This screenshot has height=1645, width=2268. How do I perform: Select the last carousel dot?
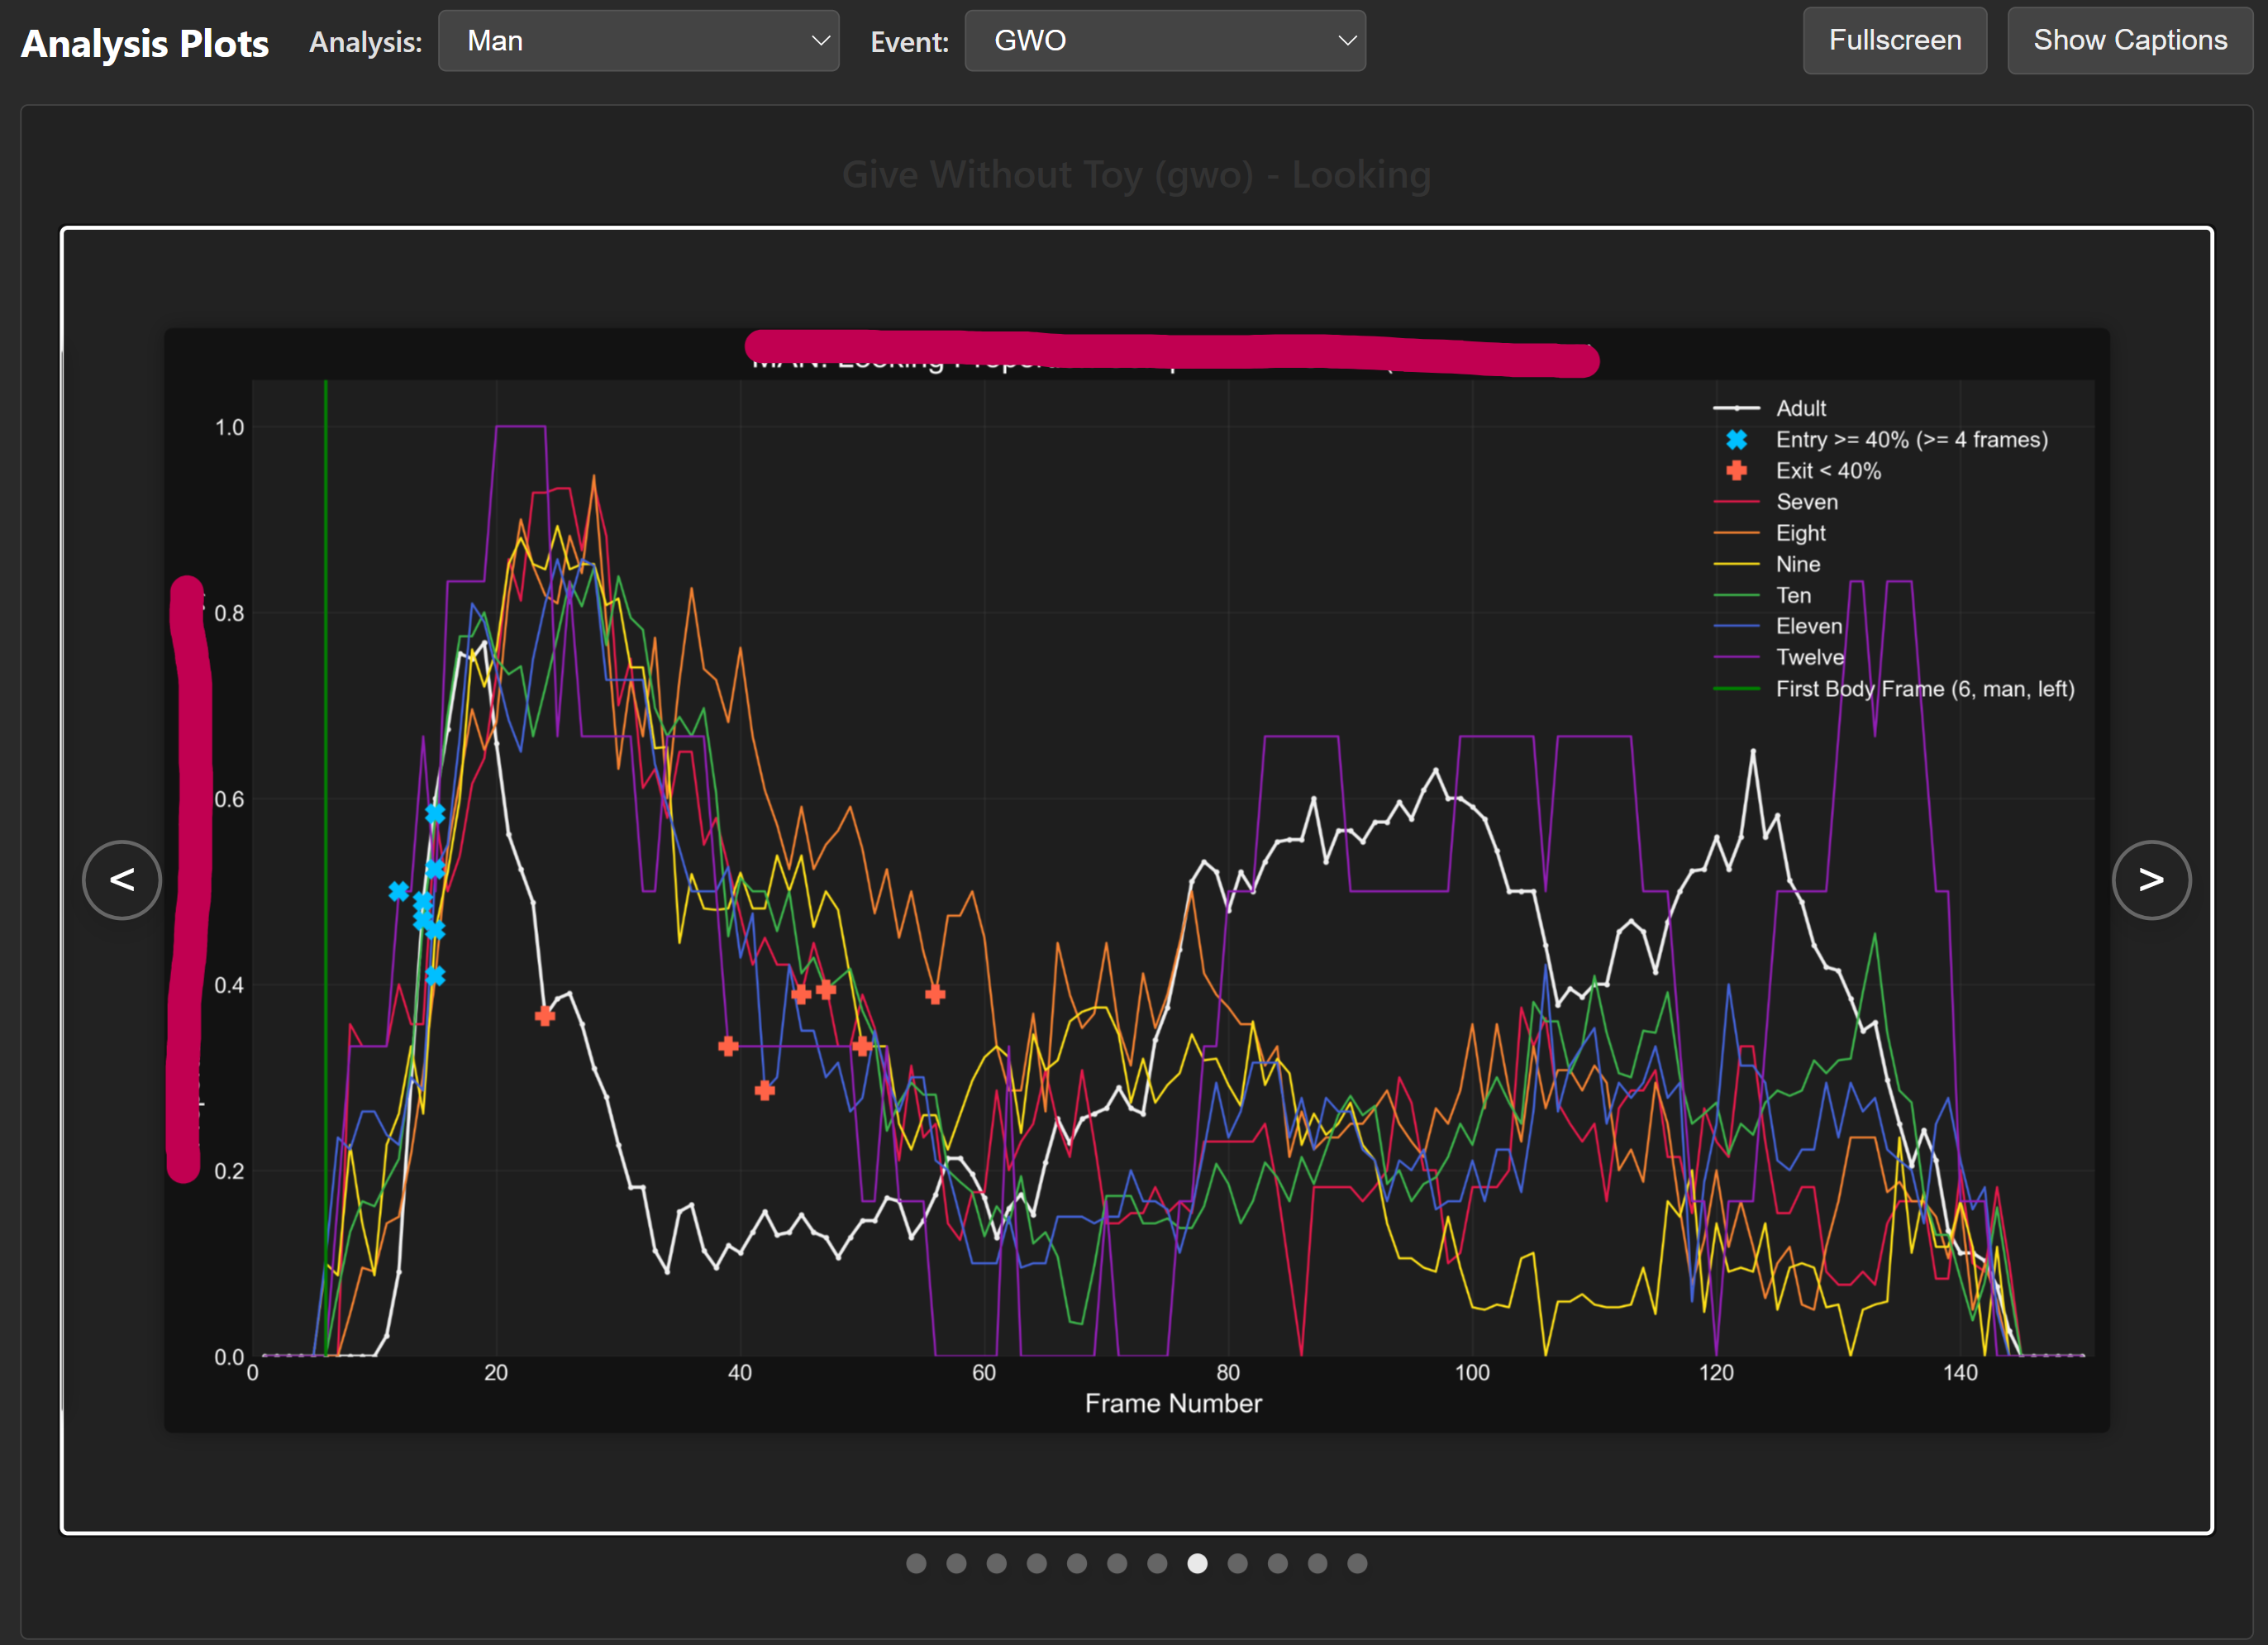tap(1357, 1563)
